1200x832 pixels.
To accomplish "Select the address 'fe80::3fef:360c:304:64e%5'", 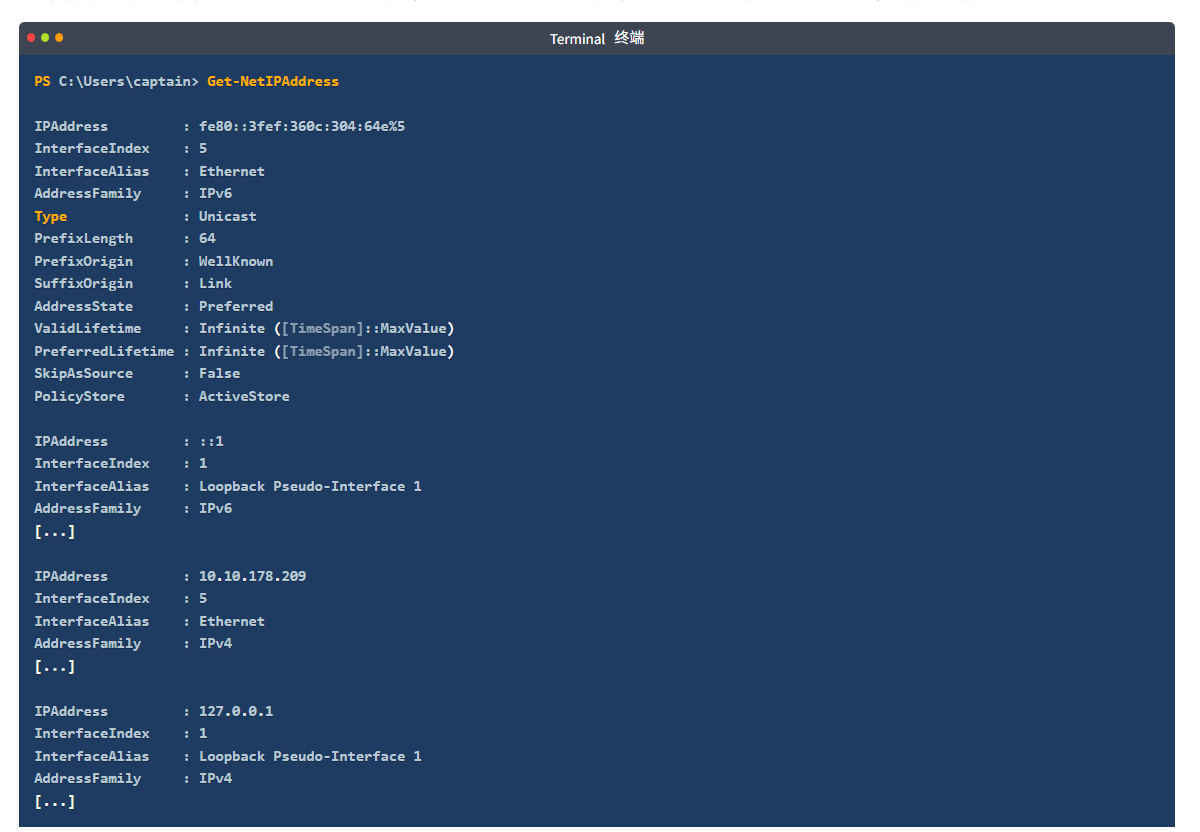I will (x=302, y=126).
